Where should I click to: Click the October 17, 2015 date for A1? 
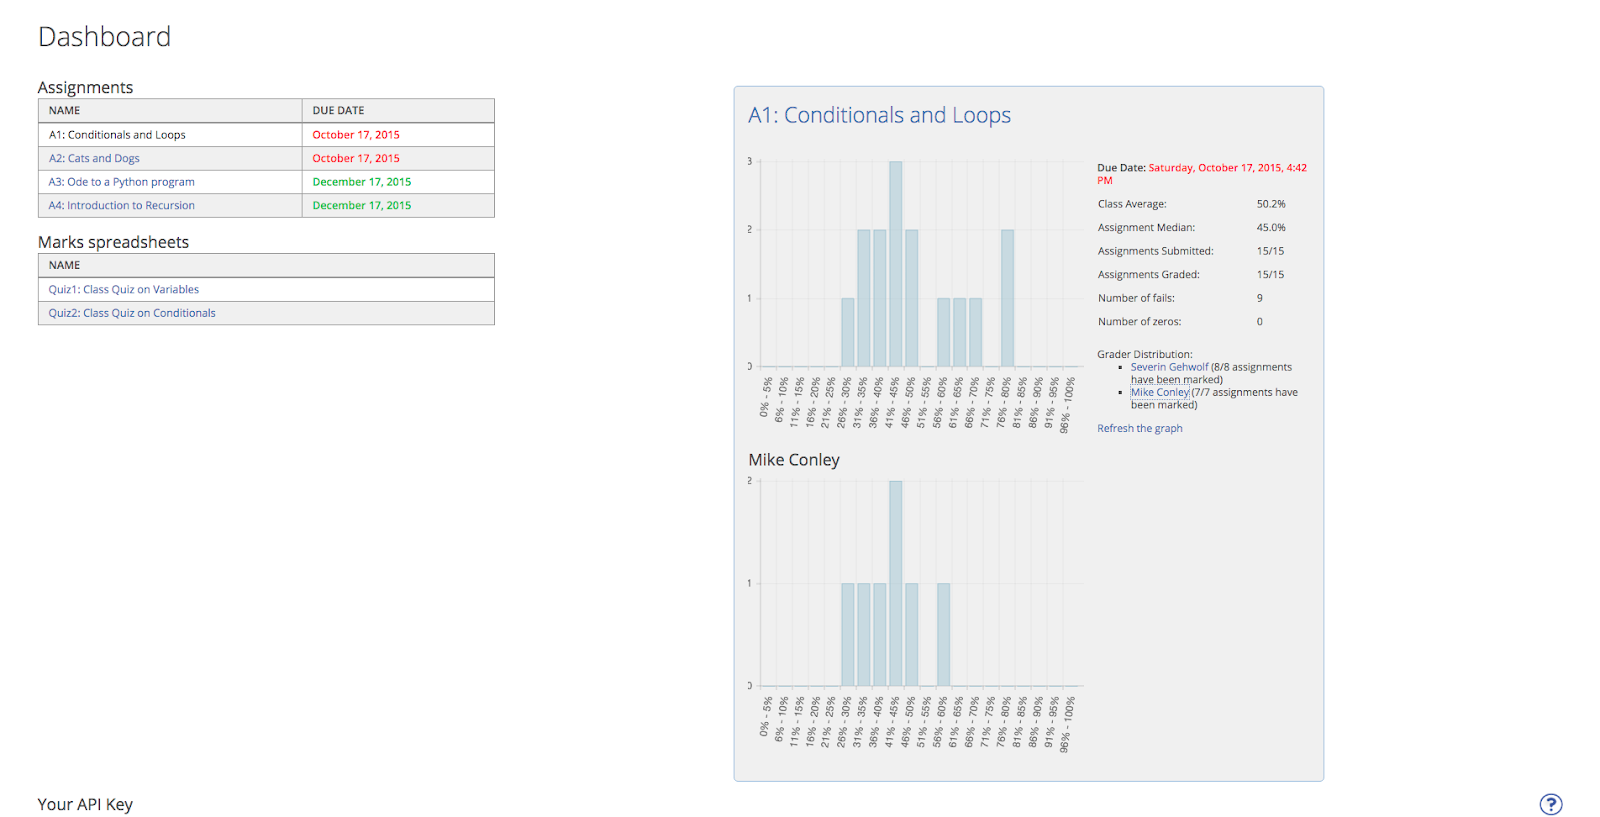pos(356,135)
